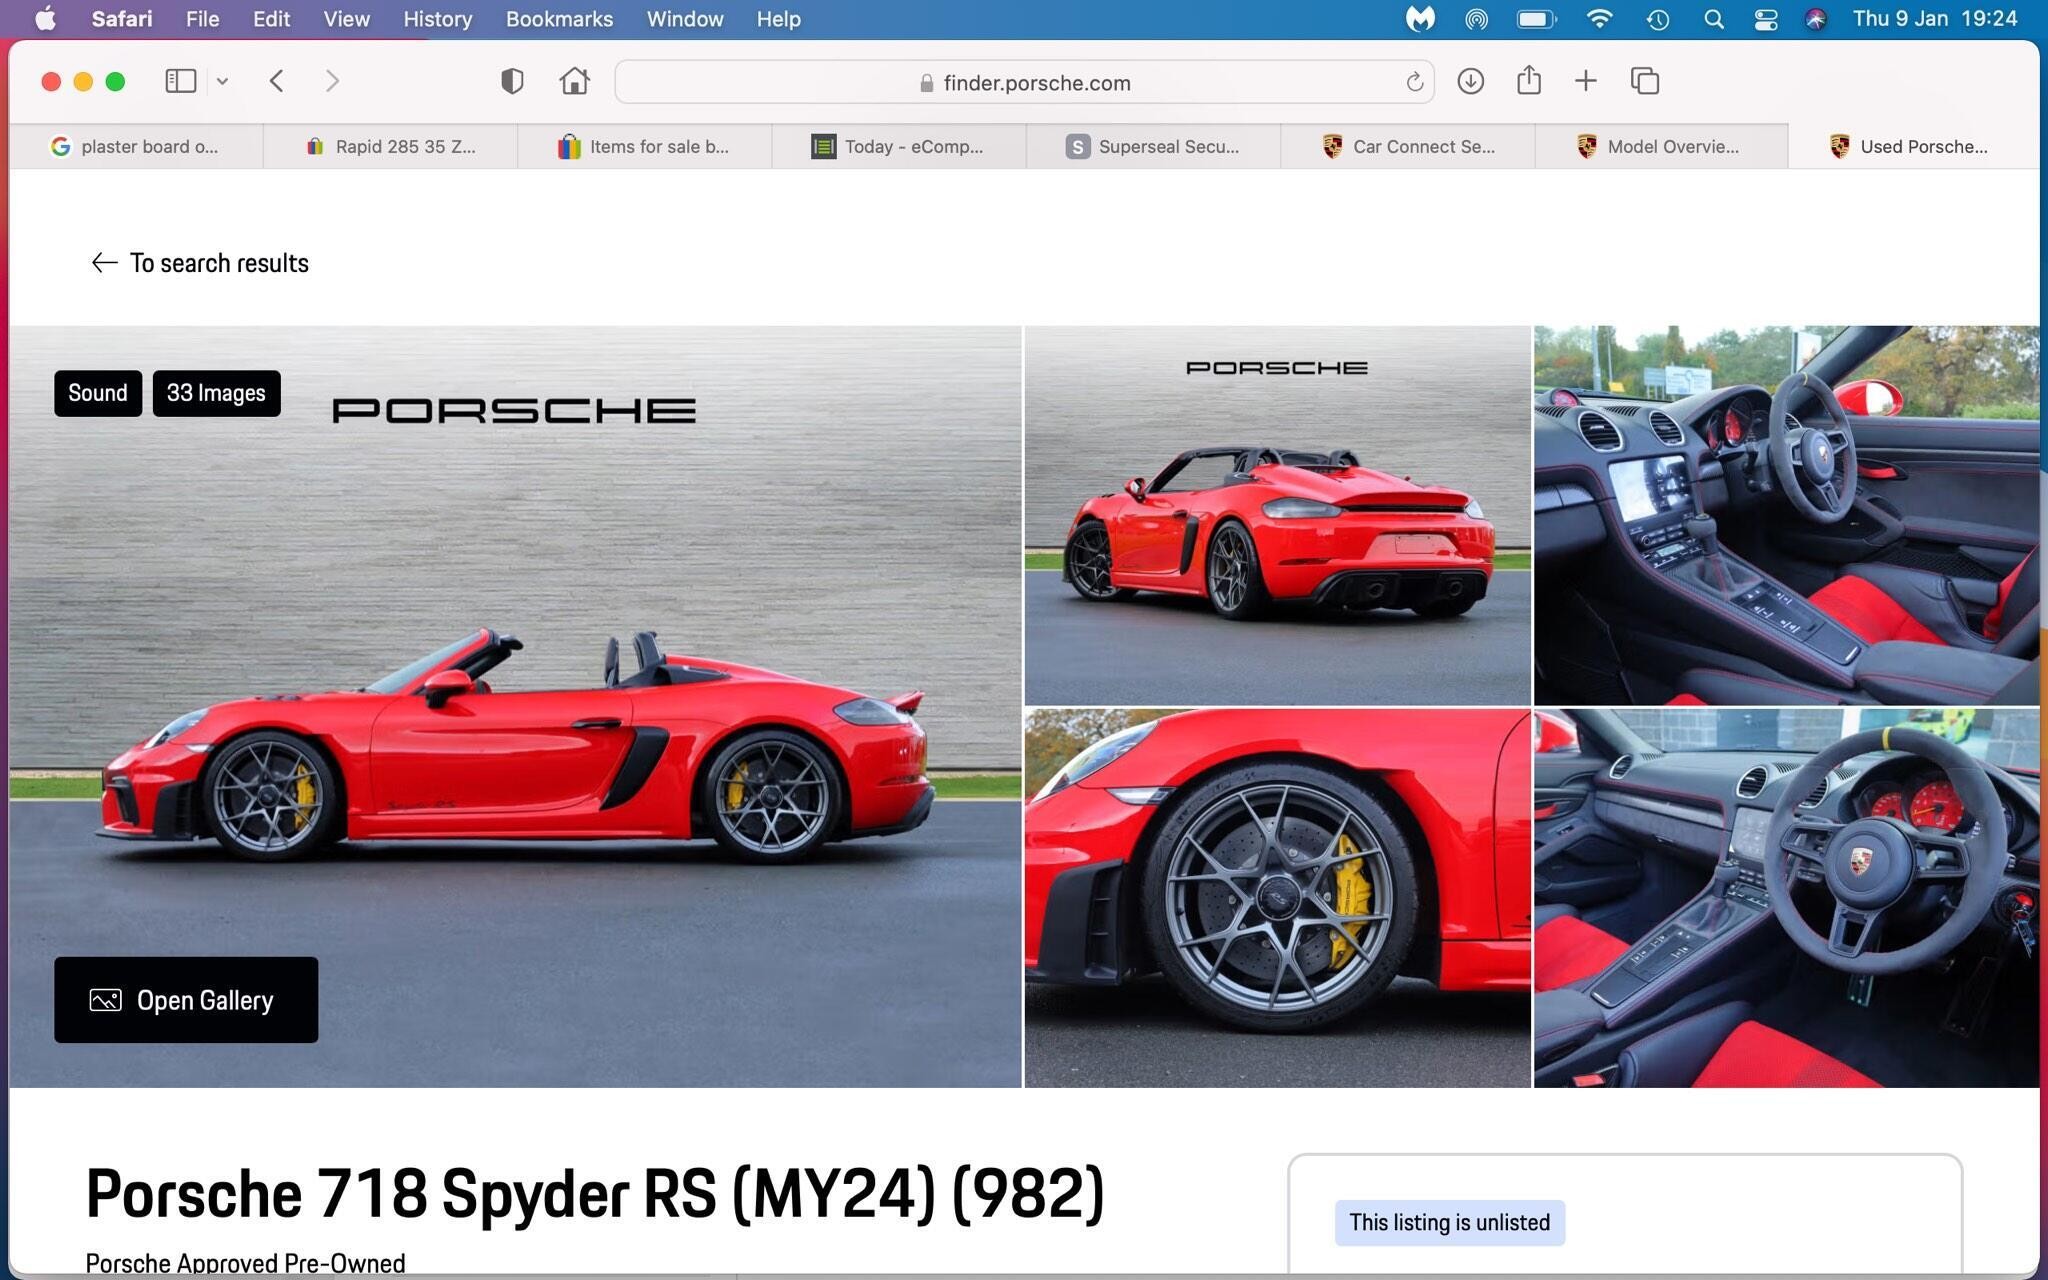Viewport: 2048px width, 1280px height.
Task: Open the Apple menu
Action: click(x=45, y=19)
